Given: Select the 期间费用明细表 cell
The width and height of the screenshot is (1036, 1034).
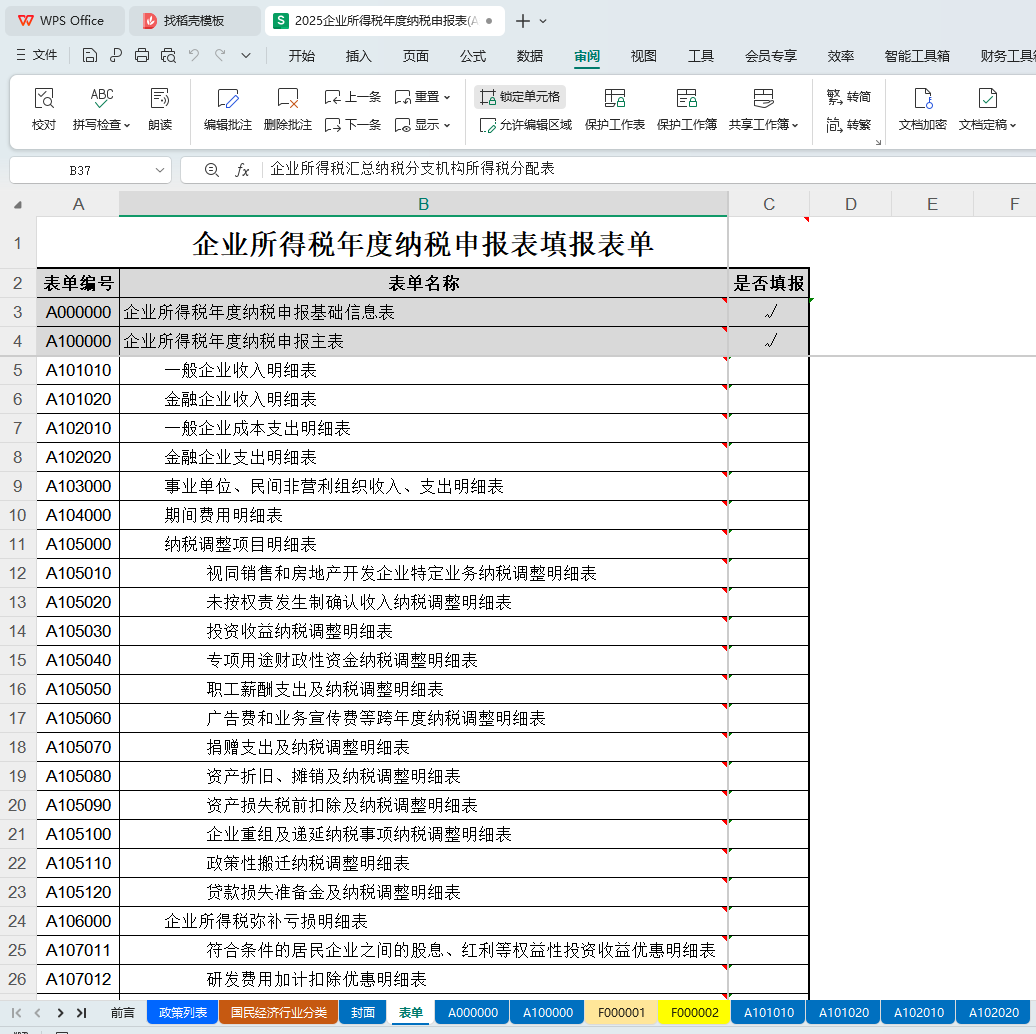Looking at the screenshot, I should (x=424, y=515).
